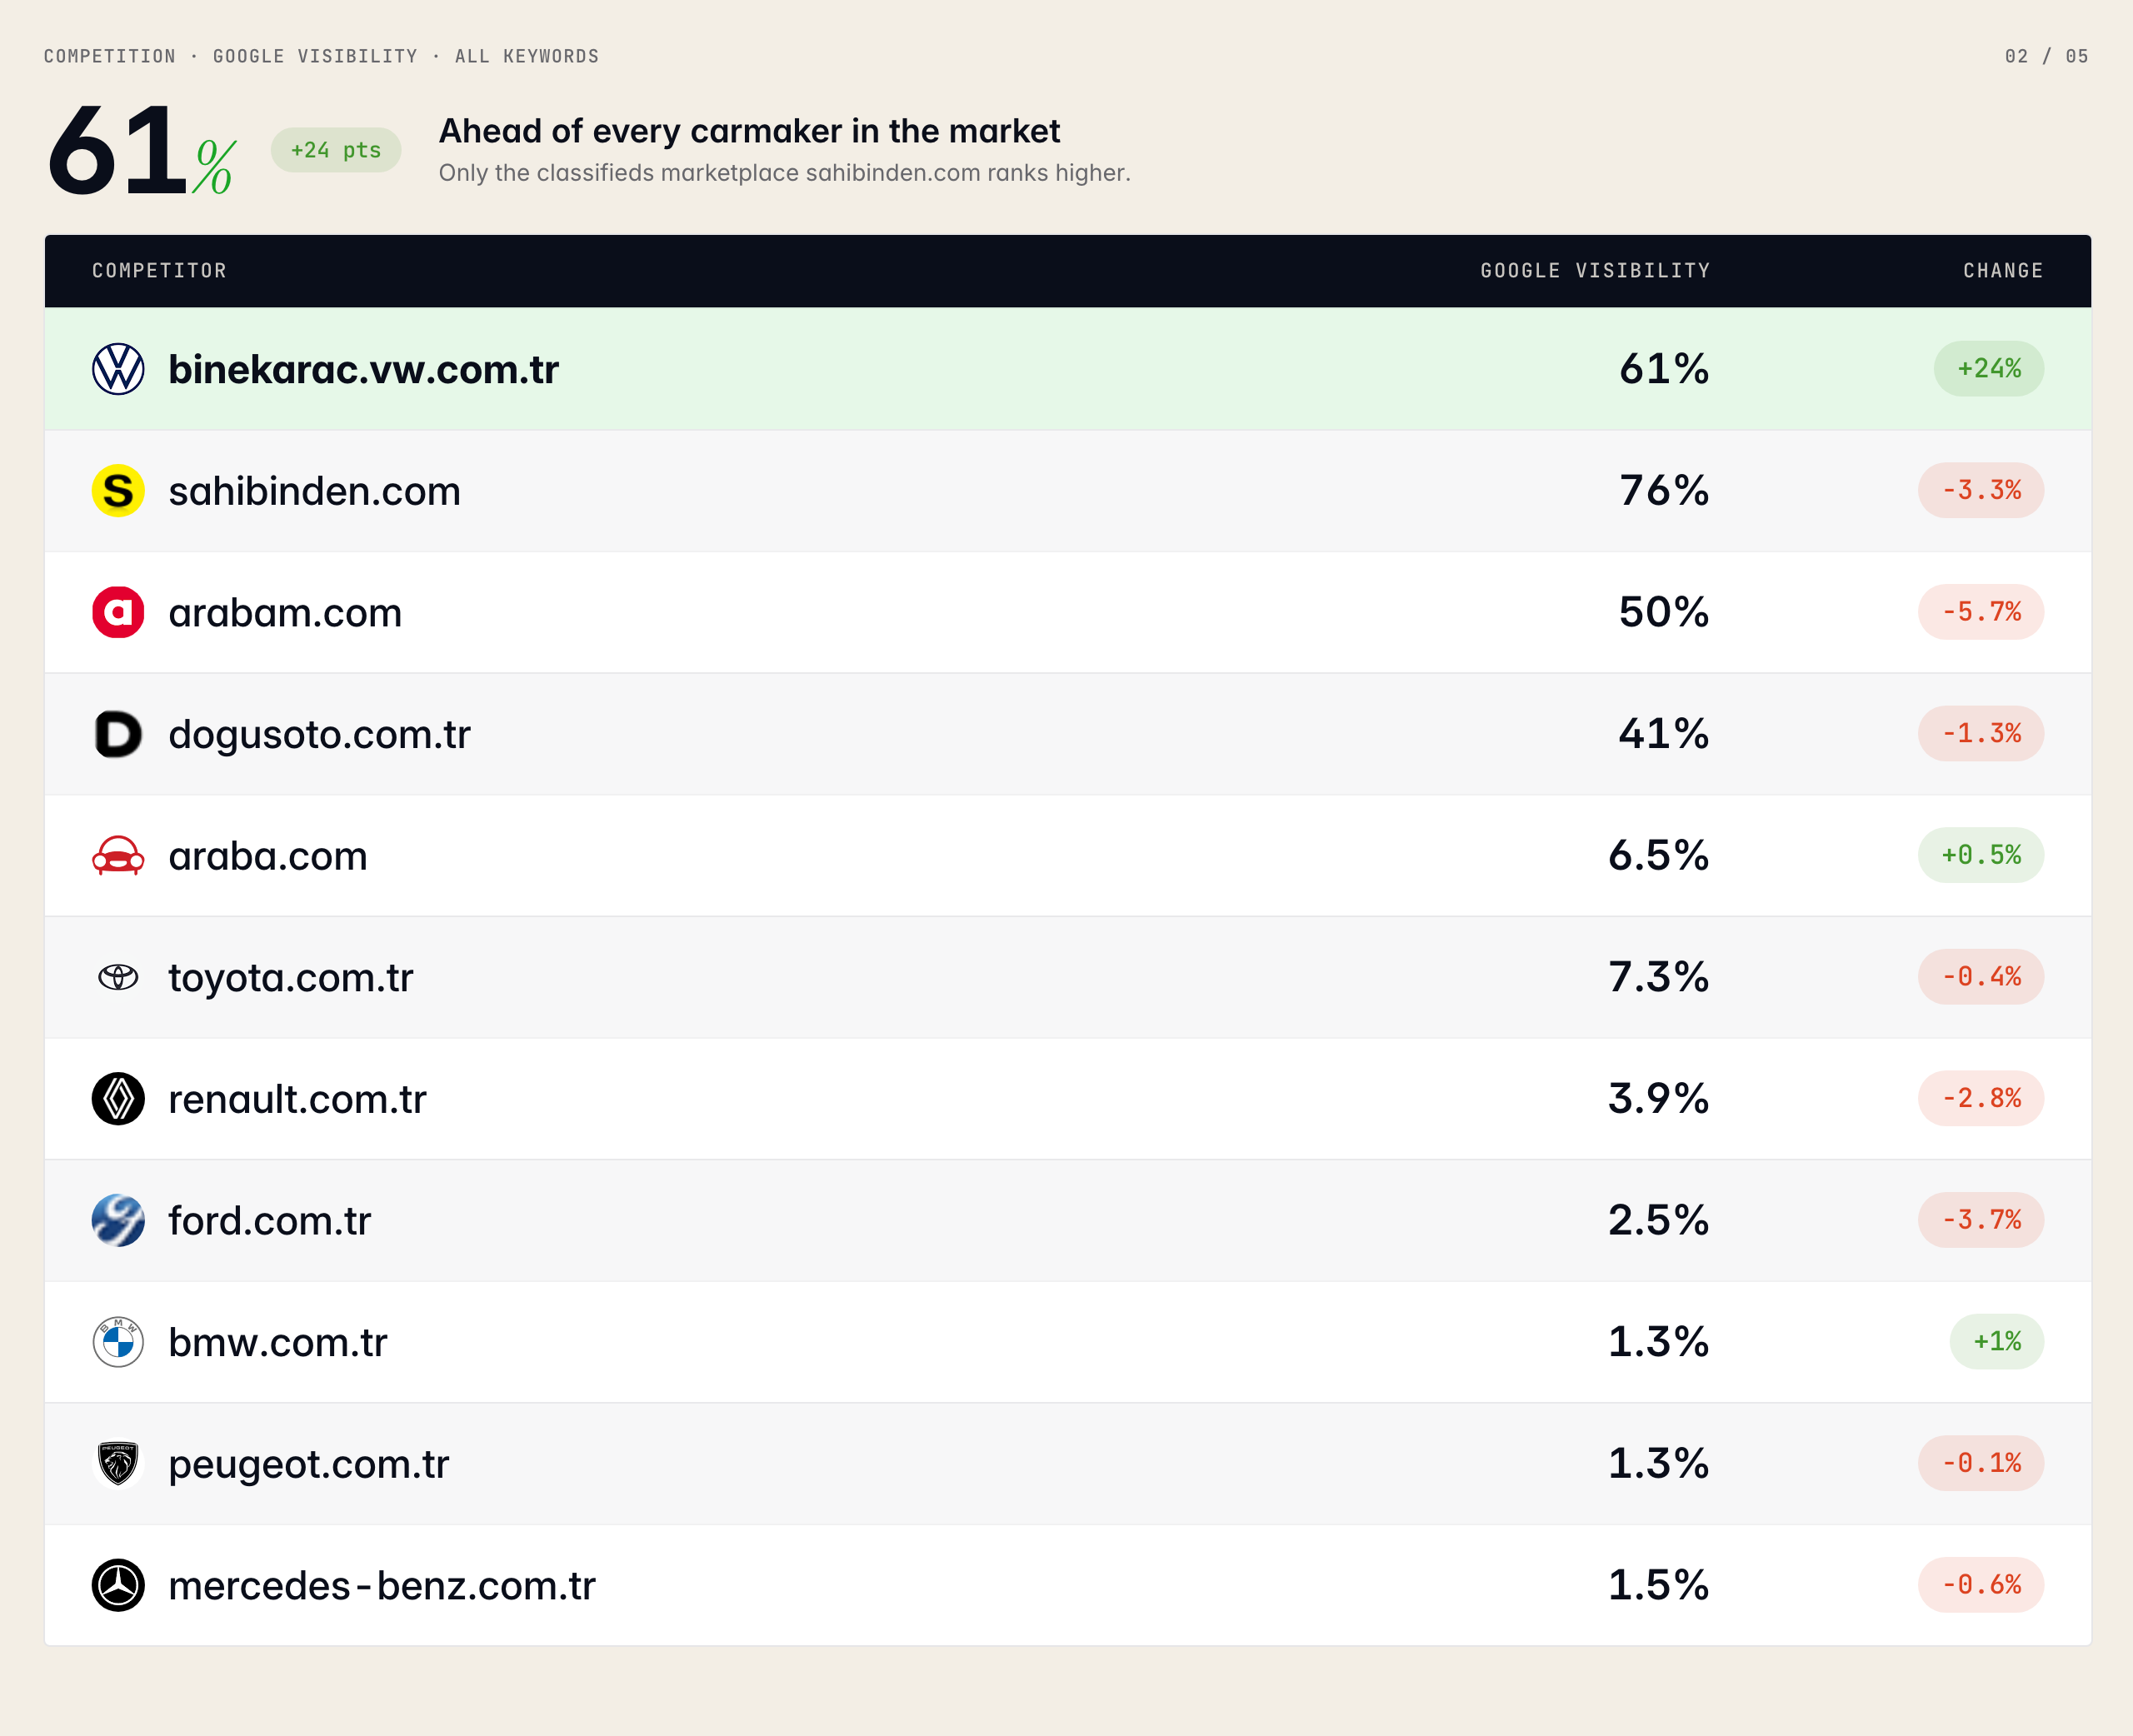Viewport: 2133px width, 1736px height.
Task: Click the -3.7% change pill
Action: pos(1981,1220)
